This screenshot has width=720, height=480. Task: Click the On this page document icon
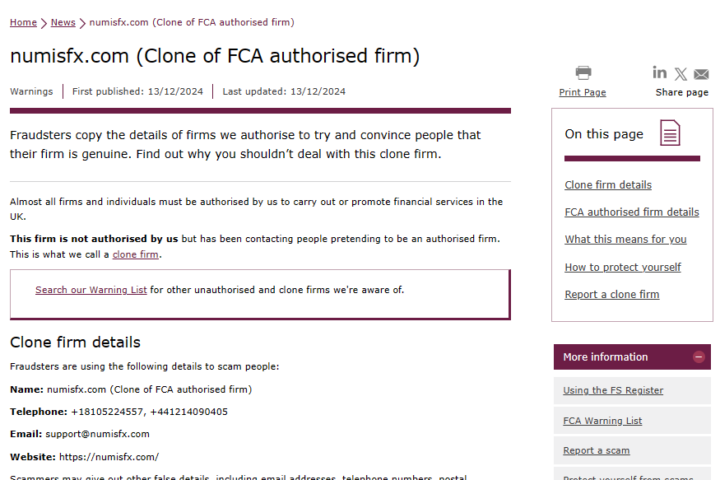pyautogui.click(x=670, y=133)
